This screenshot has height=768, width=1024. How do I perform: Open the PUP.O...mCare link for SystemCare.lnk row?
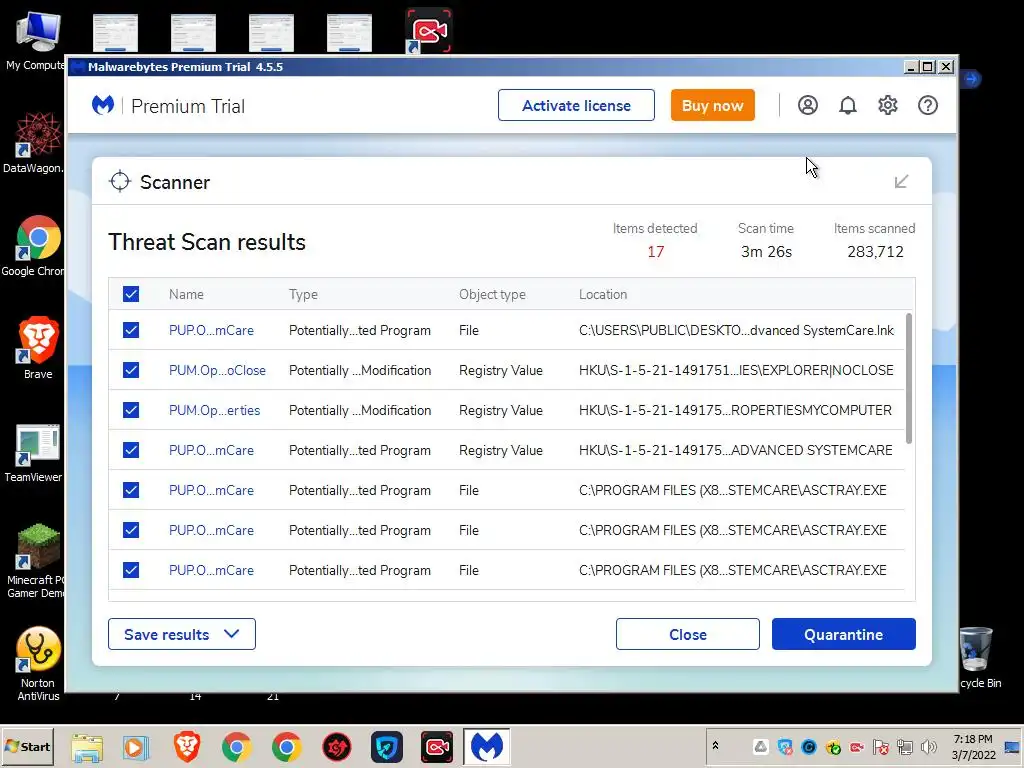(211, 330)
